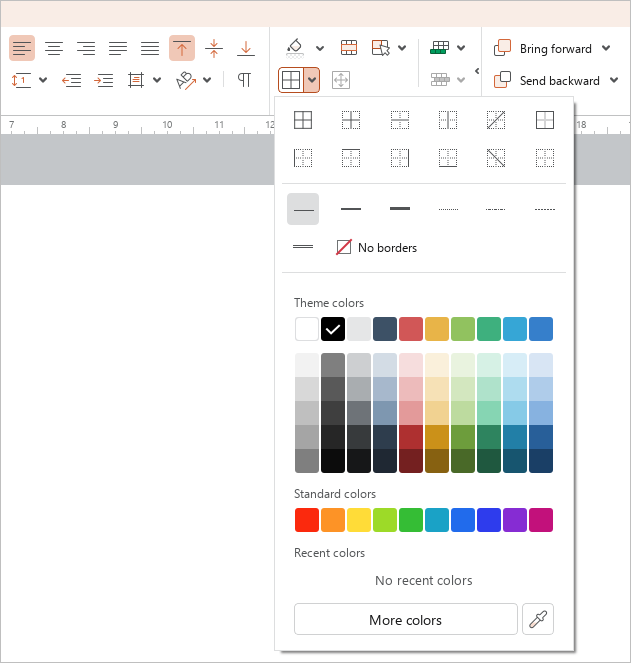The image size is (631, 663).
Task: Toggle vertical align top
Action: tap(182, 48)
